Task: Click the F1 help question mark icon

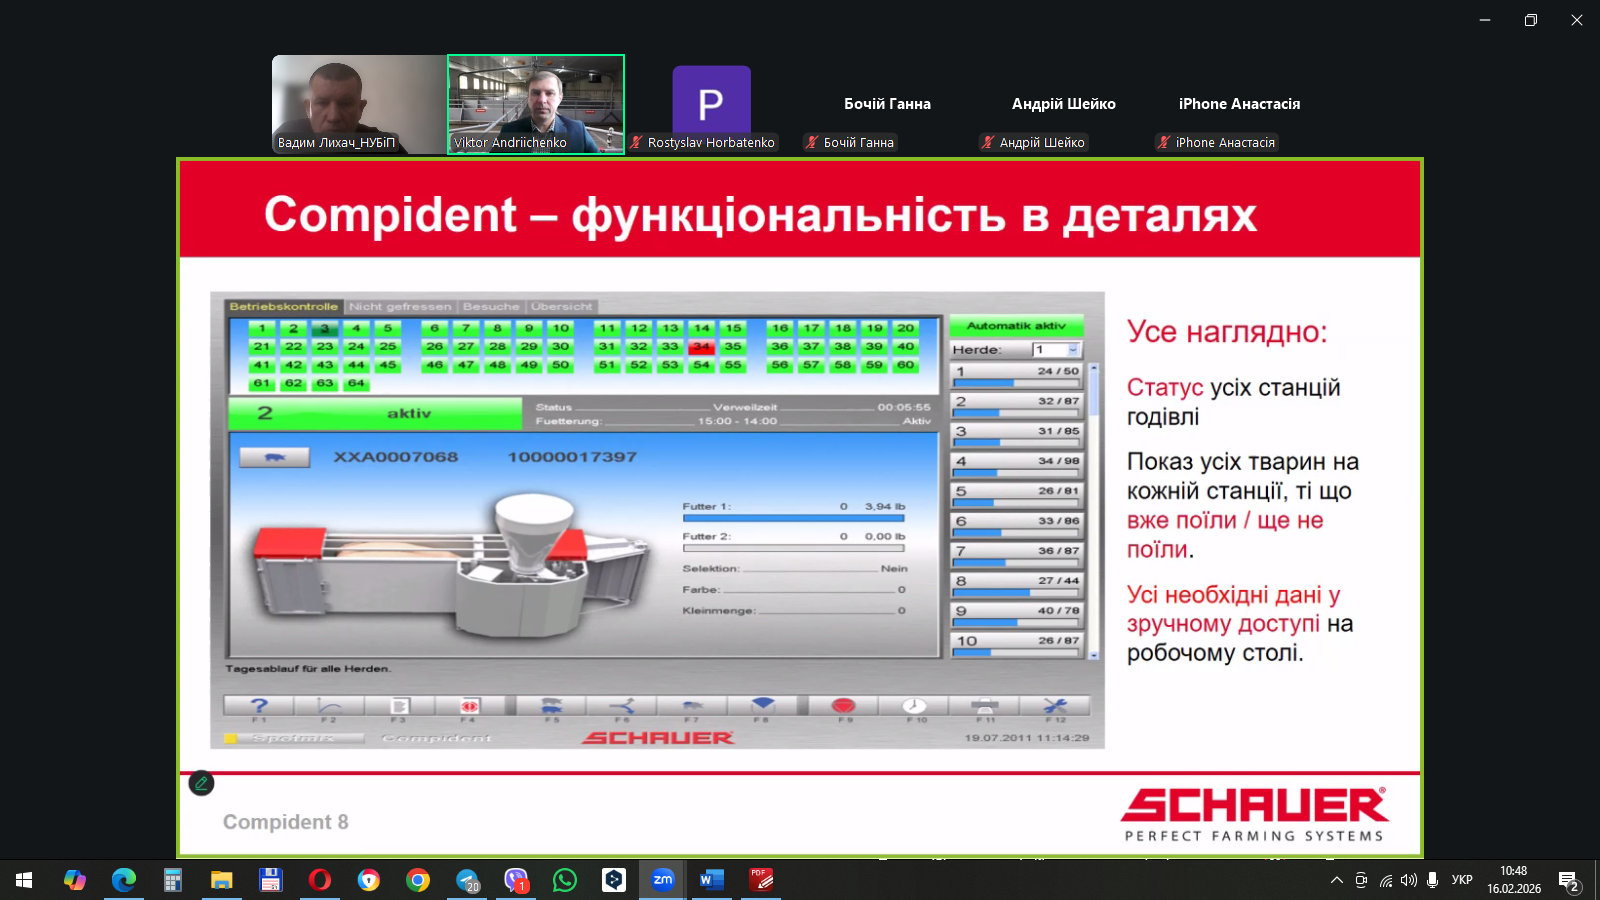Action: [x=259, y=706]
